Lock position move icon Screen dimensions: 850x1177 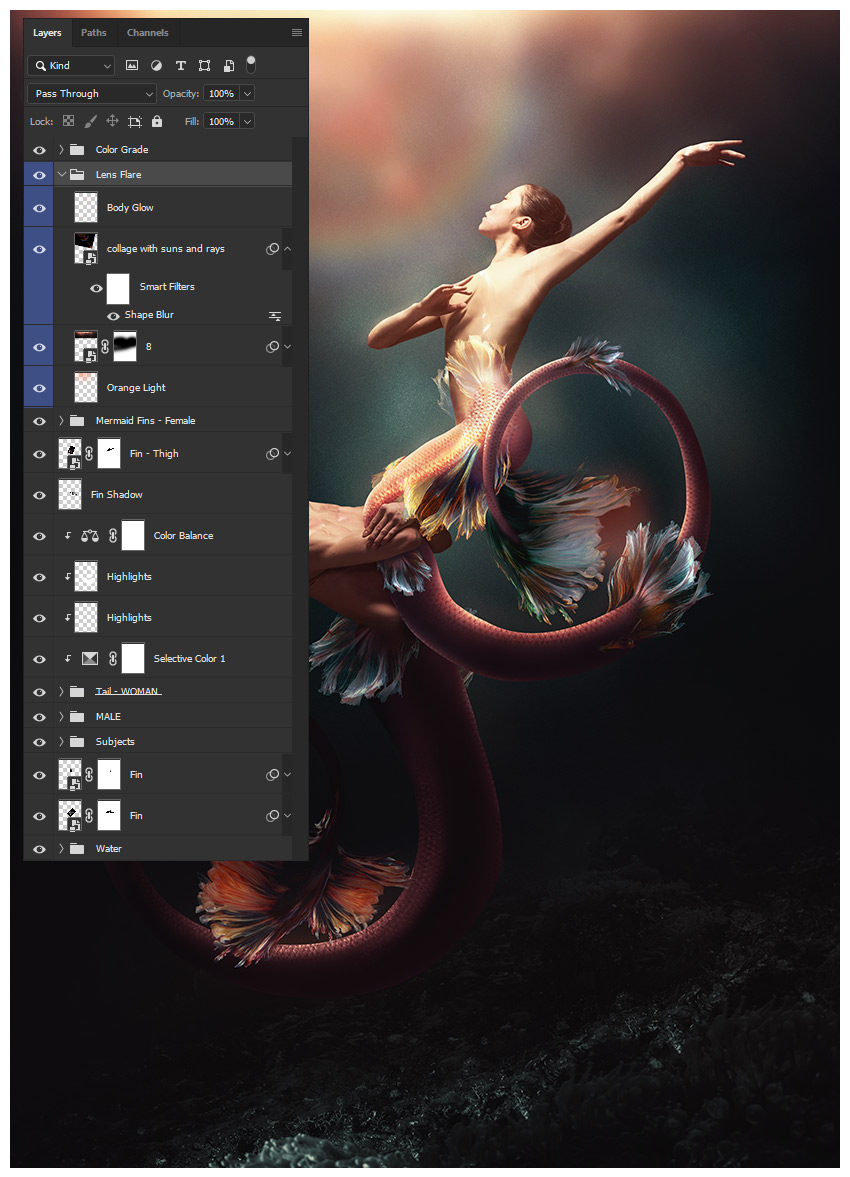[x=113, y=121]
